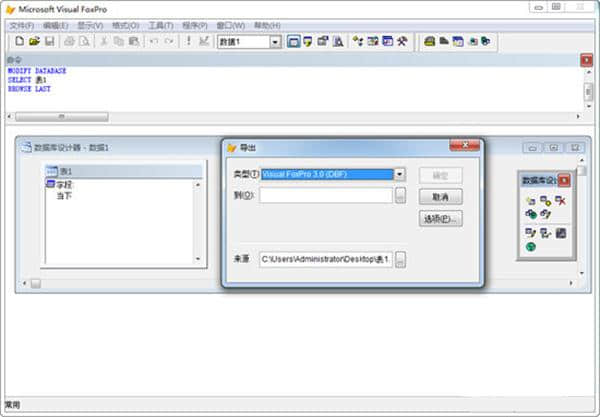Viewport: 600px width, 417px height.
Task: Click the New Table icon in designer toolbar
Action: 531,201
